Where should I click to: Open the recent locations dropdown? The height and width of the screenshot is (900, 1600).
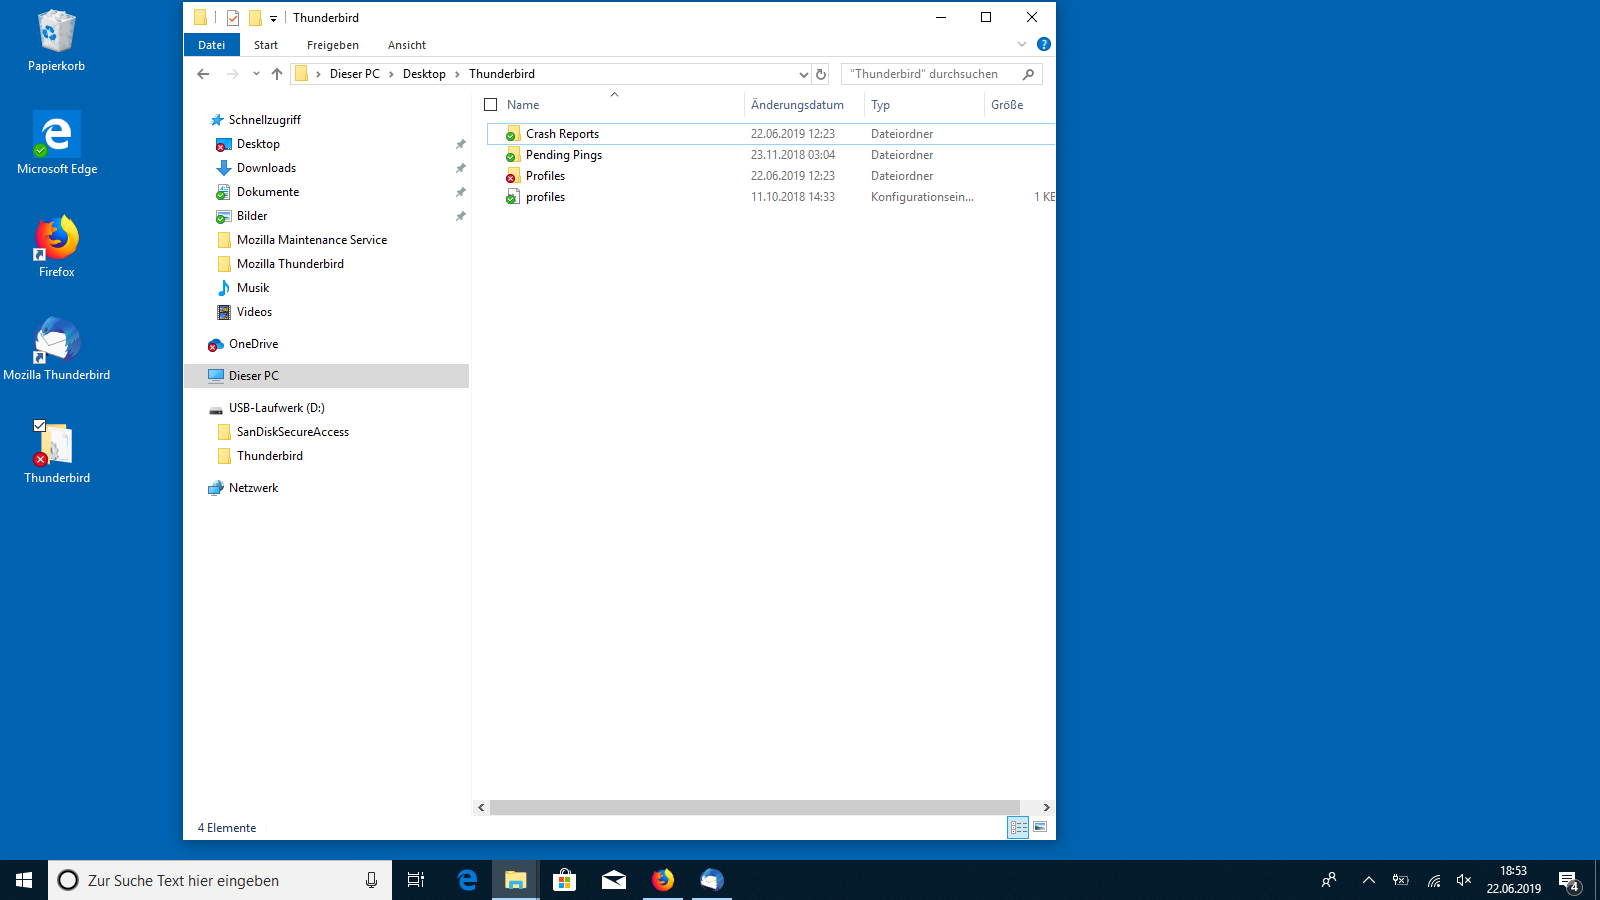[x=256, y=74]
